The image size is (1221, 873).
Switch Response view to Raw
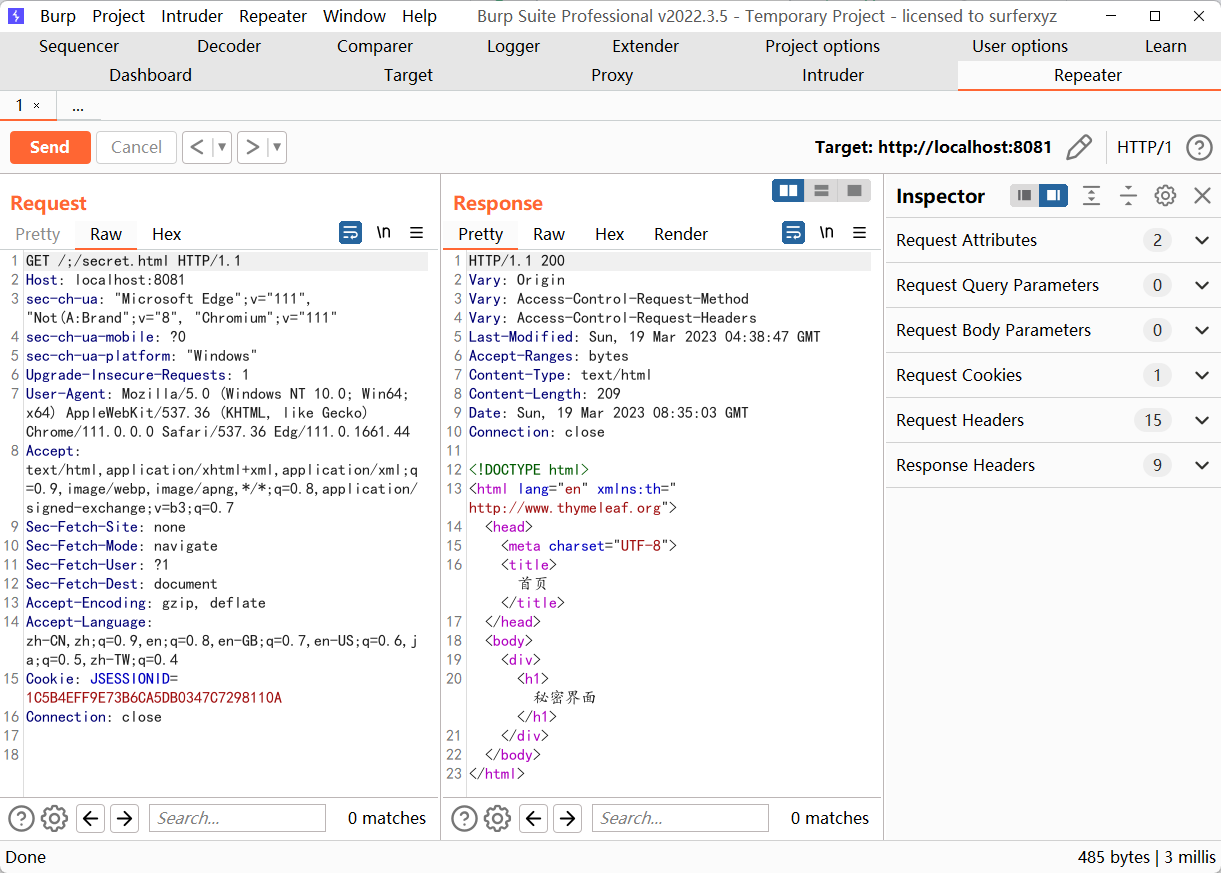(x=549, y=234)
